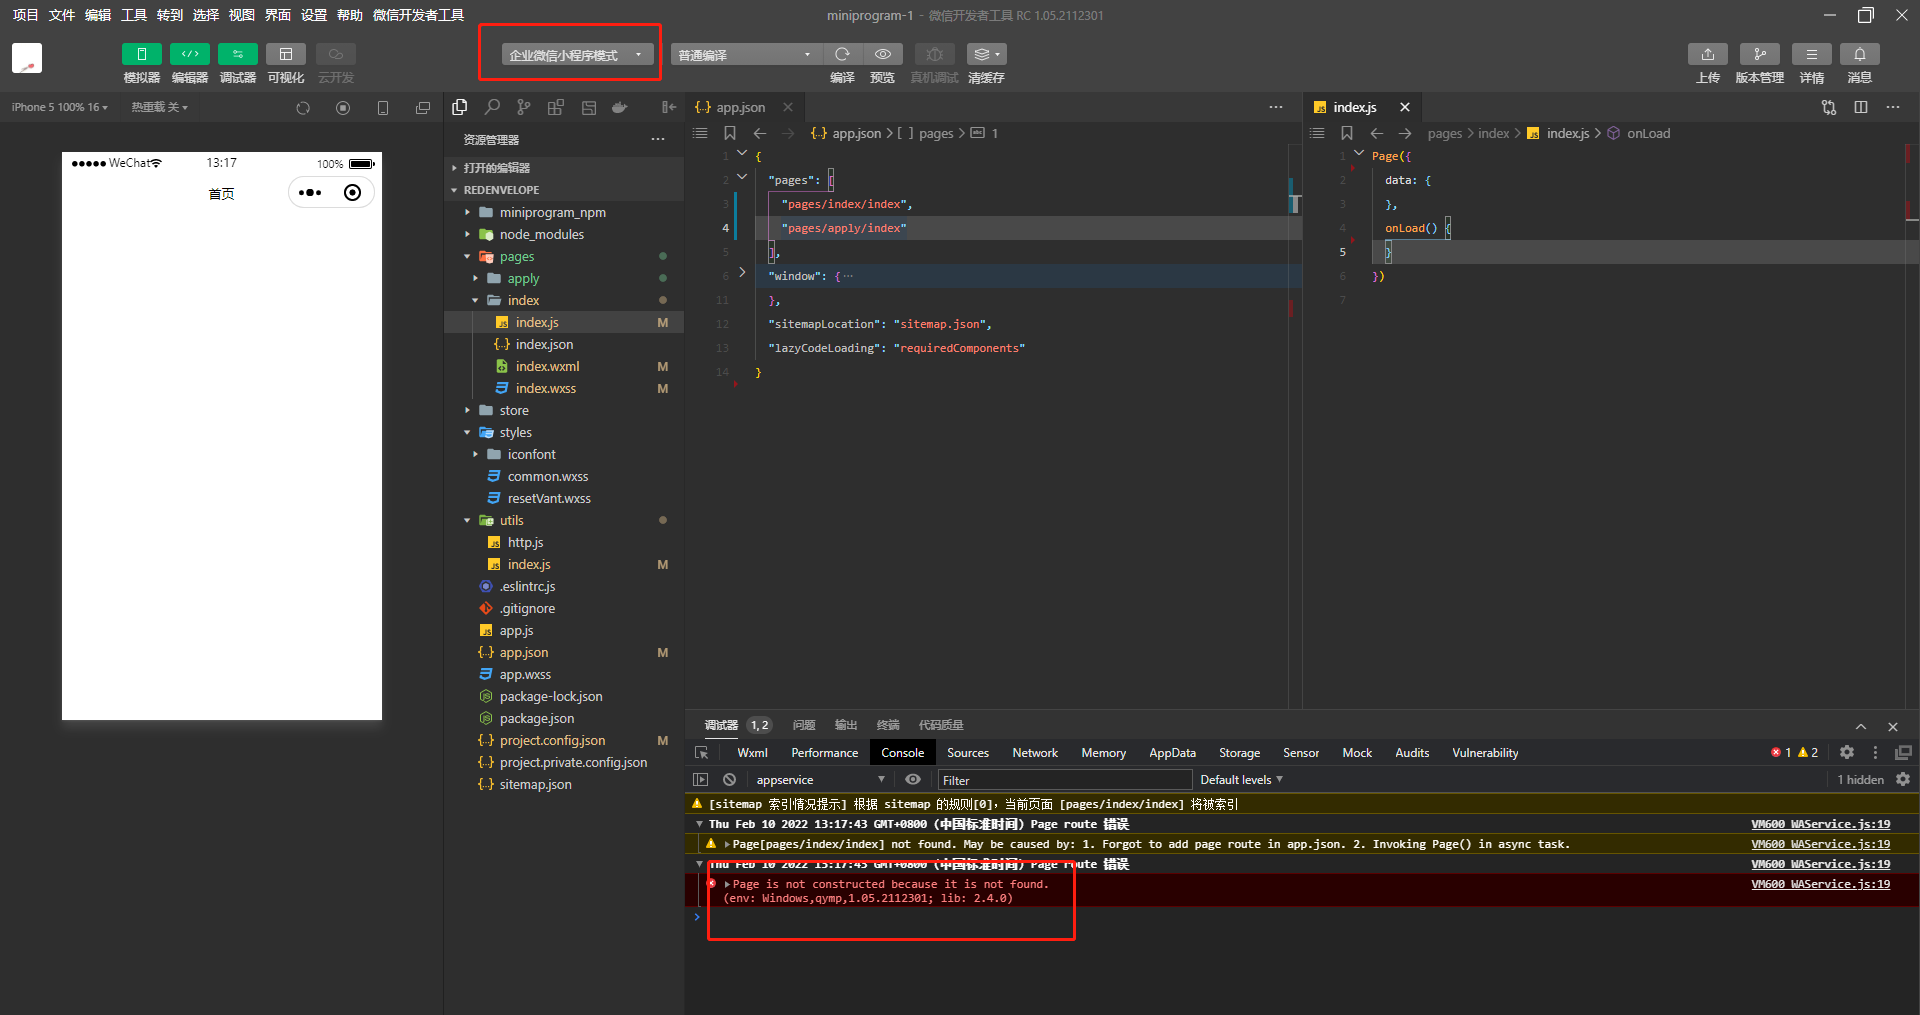The width and height of the screenshot is (1920, 1015).
Task: Toggle the console sidebar icon
Action: [701, 780]
